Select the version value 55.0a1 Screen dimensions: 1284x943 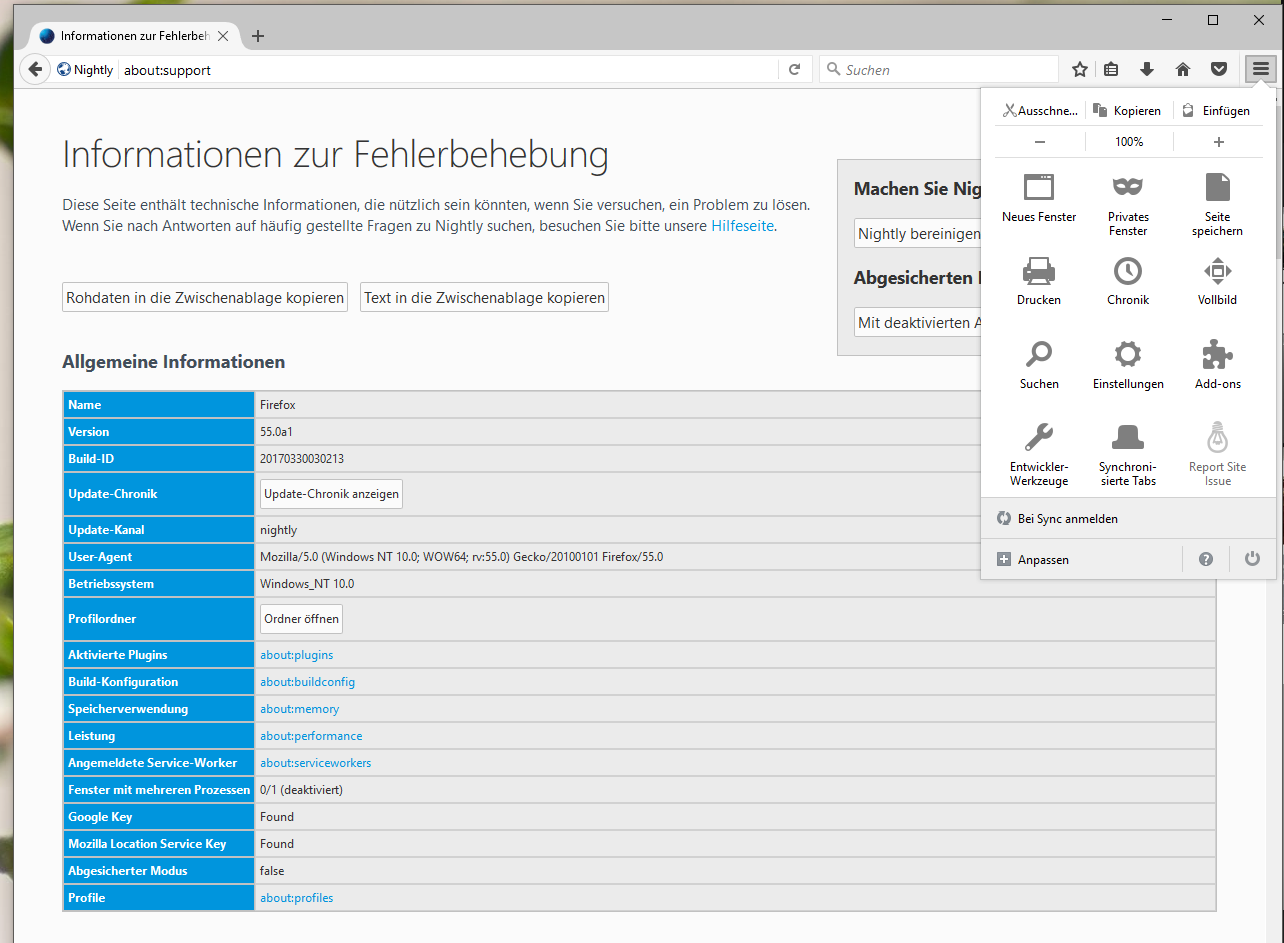coord(276,432)
